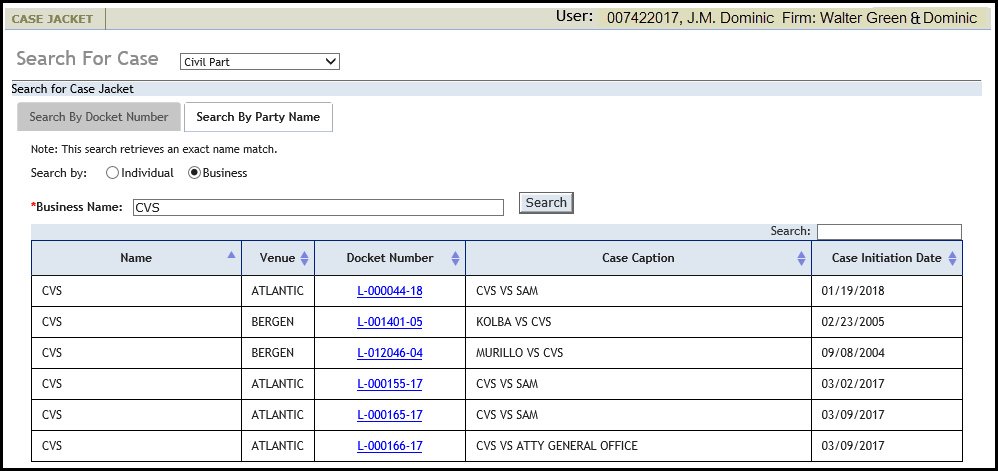Click Case Caption sort arrows icon

point(801,258)
